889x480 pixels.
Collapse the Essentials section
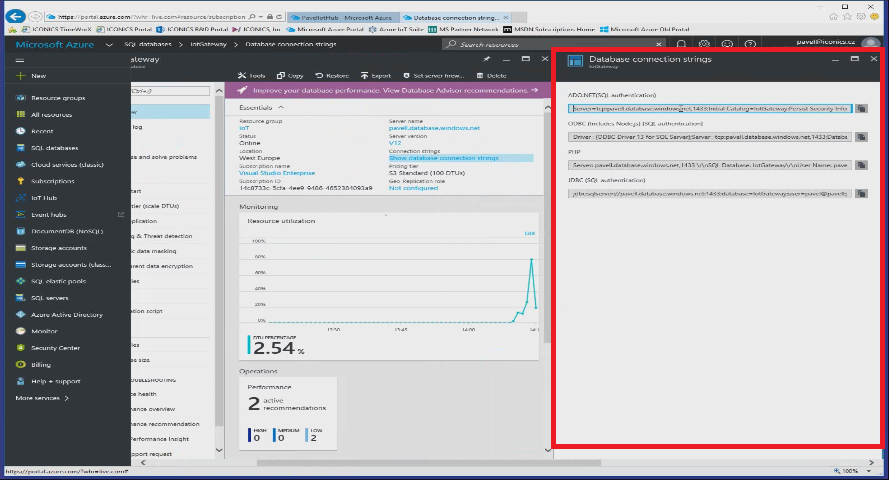pos(281,107)
